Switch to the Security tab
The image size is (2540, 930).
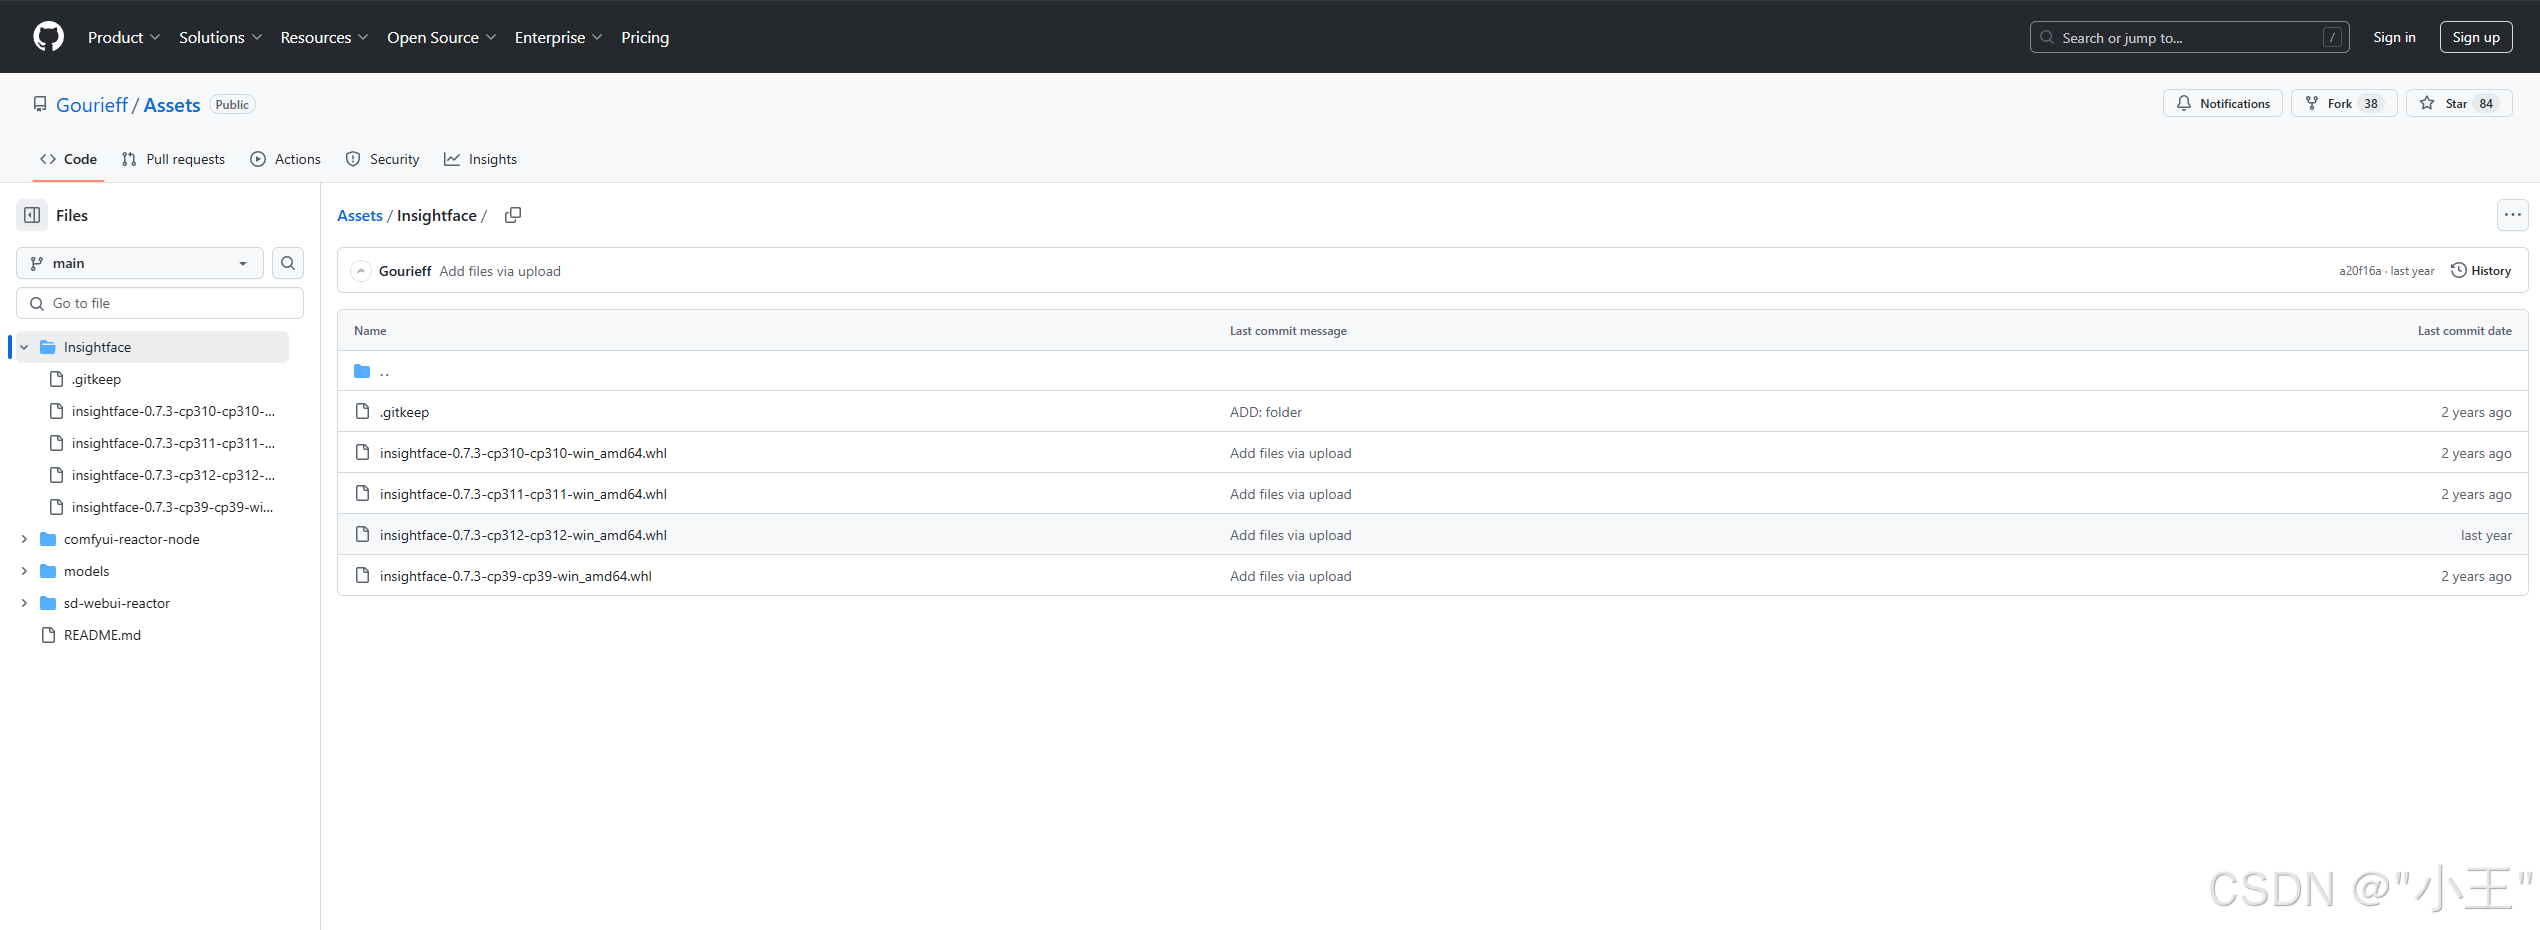[x=382, y=159]
